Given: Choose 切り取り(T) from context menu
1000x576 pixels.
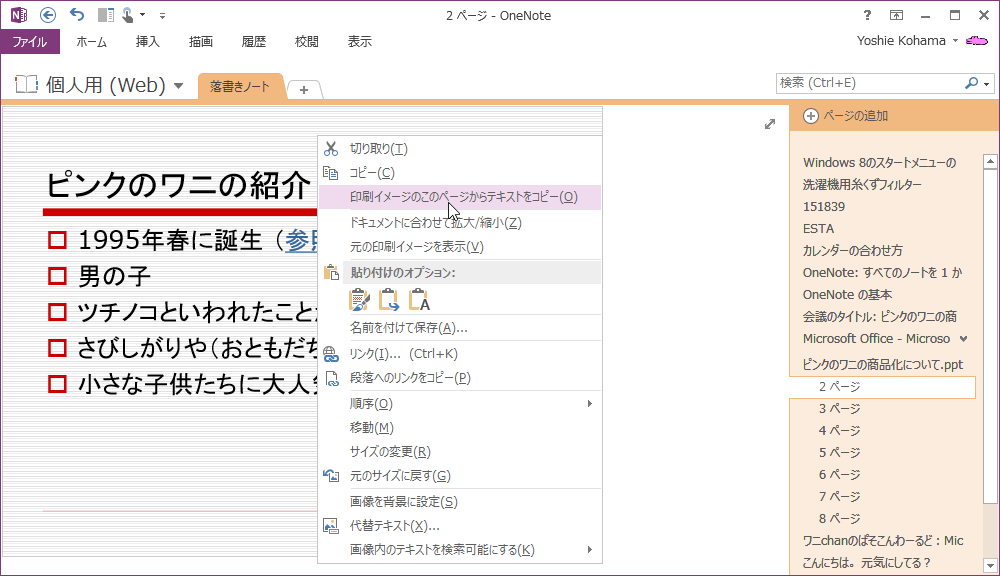Looking at the screenshot, I should pyautogui.click(x=459, y=149).
